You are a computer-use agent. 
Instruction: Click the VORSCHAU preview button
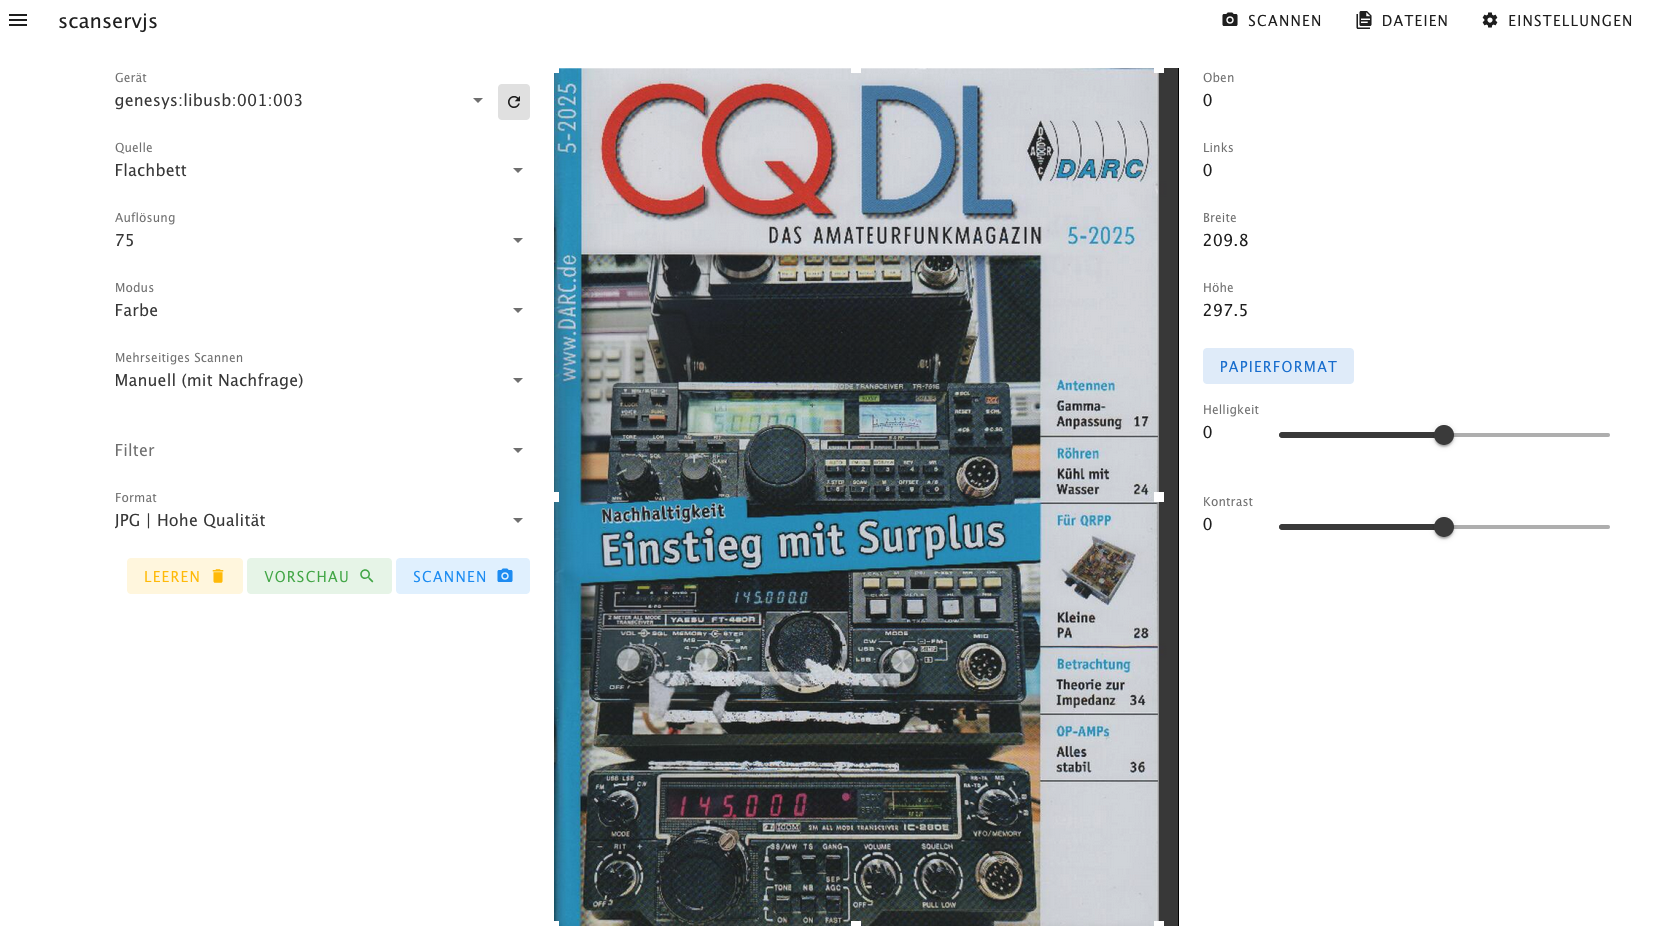point(319,576)
